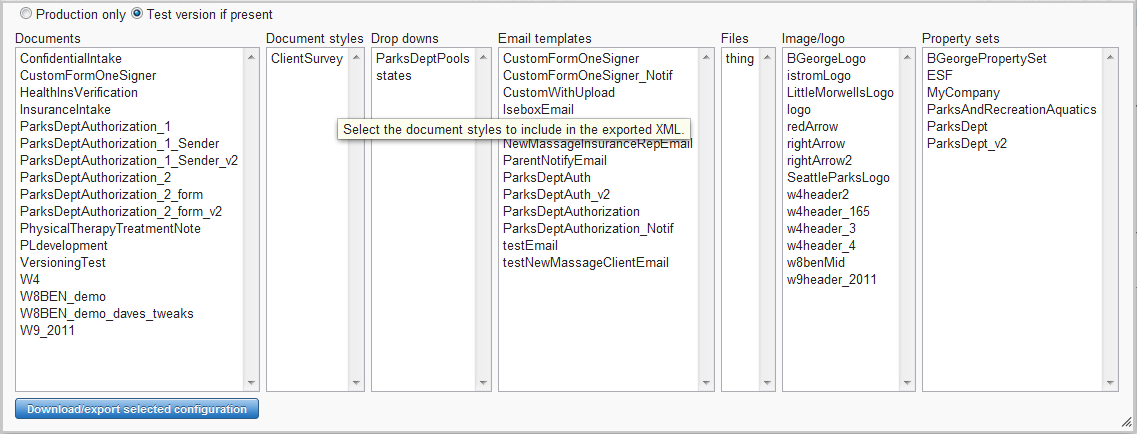Select states in Drop downs list
The width and height of the screenshot is (1137, 434).
point(394,76)
